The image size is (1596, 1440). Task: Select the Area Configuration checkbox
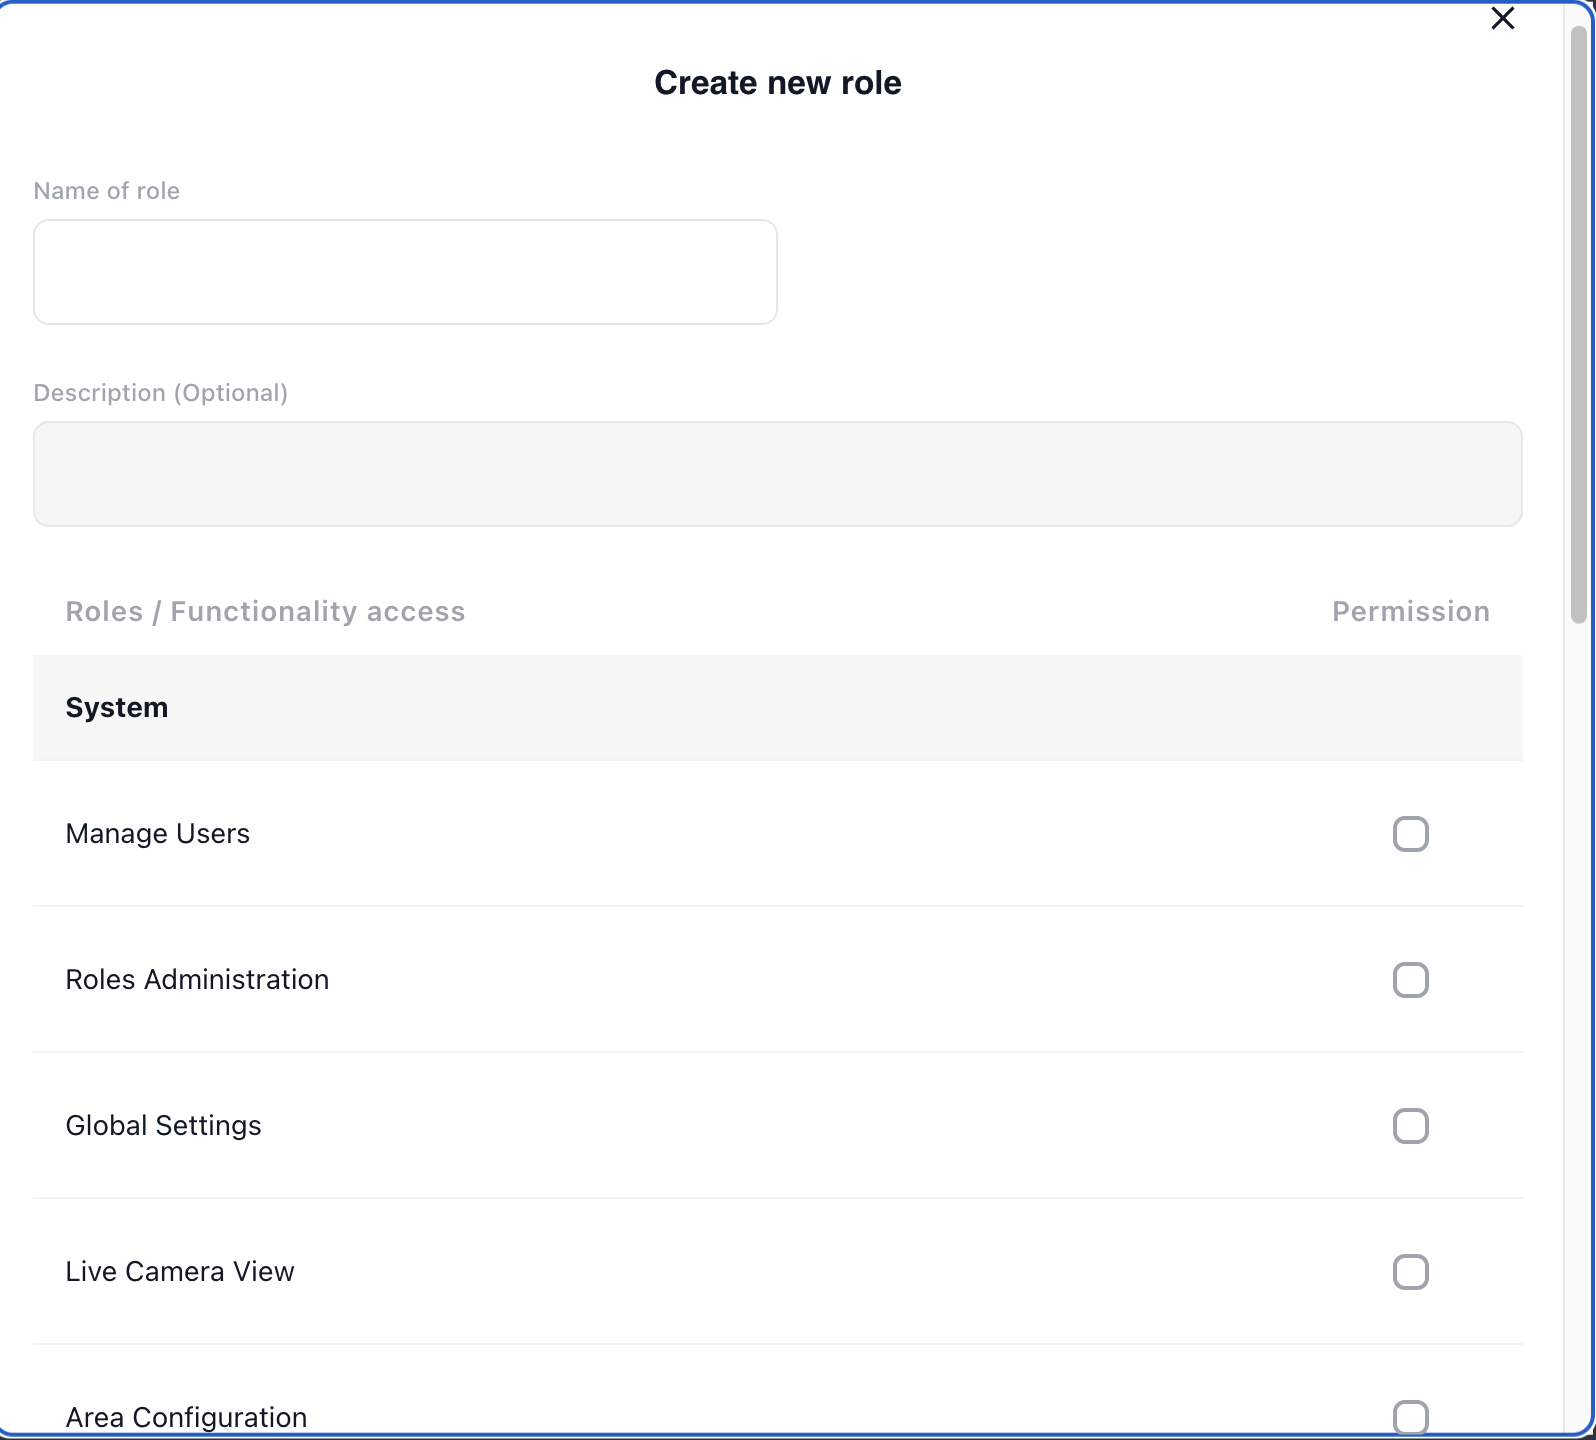click(x=1410, y=1417)
